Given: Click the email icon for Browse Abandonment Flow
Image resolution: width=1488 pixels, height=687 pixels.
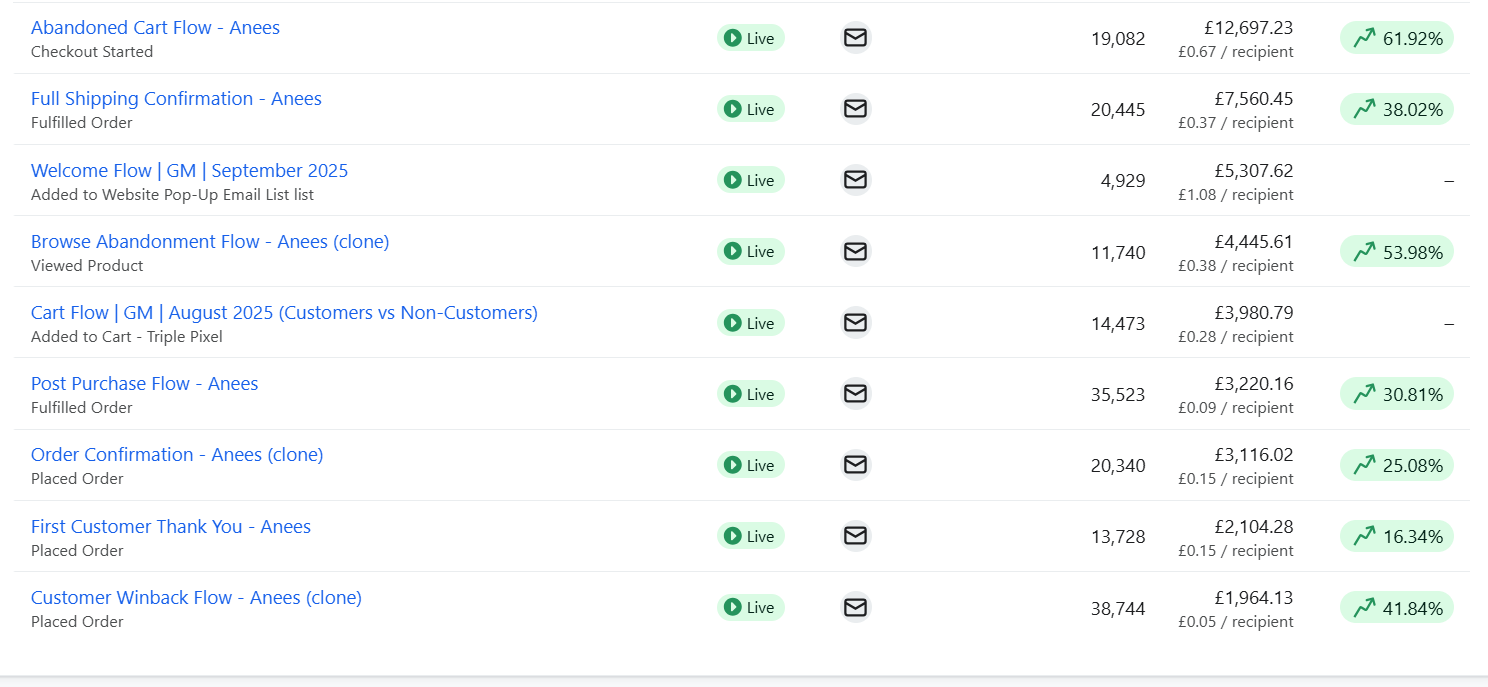Looking at the screenshot, I should pos(855,251).
